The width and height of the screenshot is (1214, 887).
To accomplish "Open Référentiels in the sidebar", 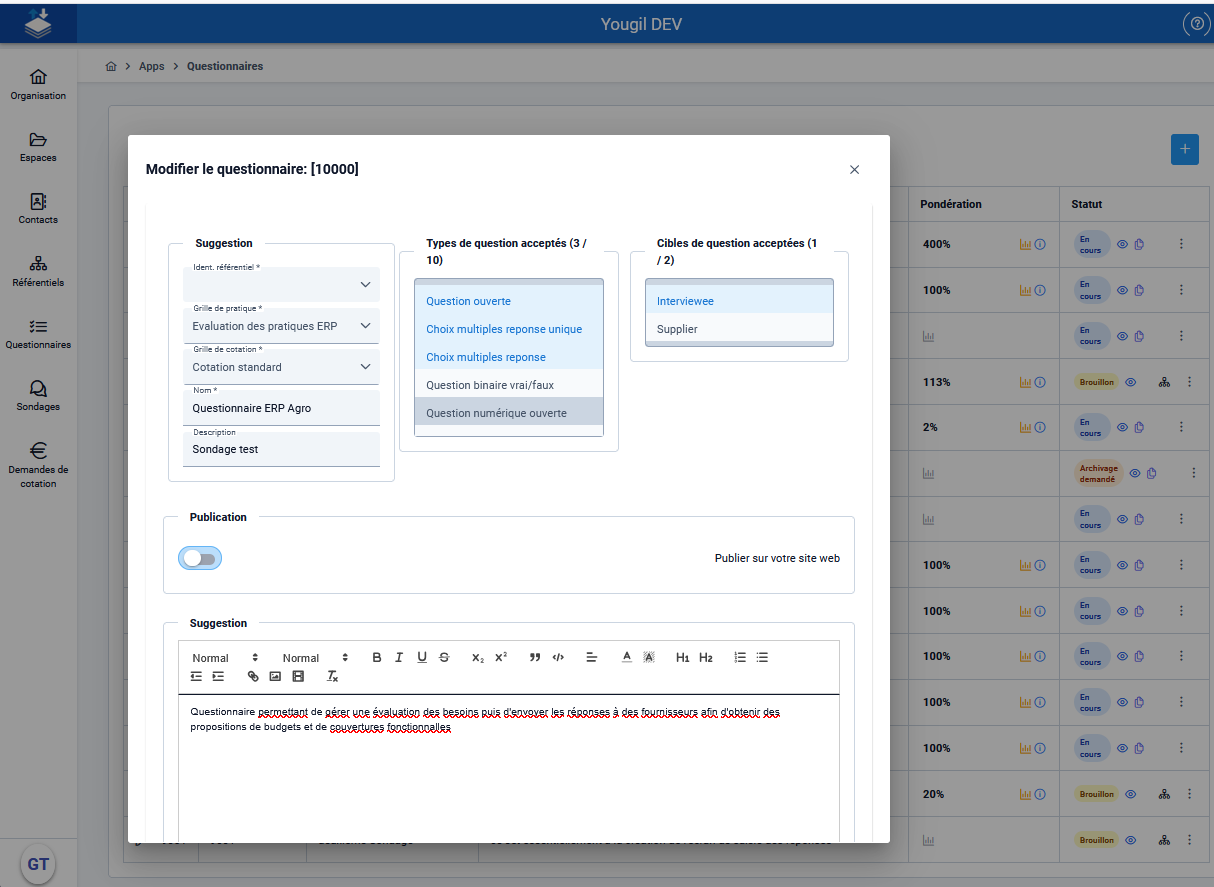I will point(38,272).
